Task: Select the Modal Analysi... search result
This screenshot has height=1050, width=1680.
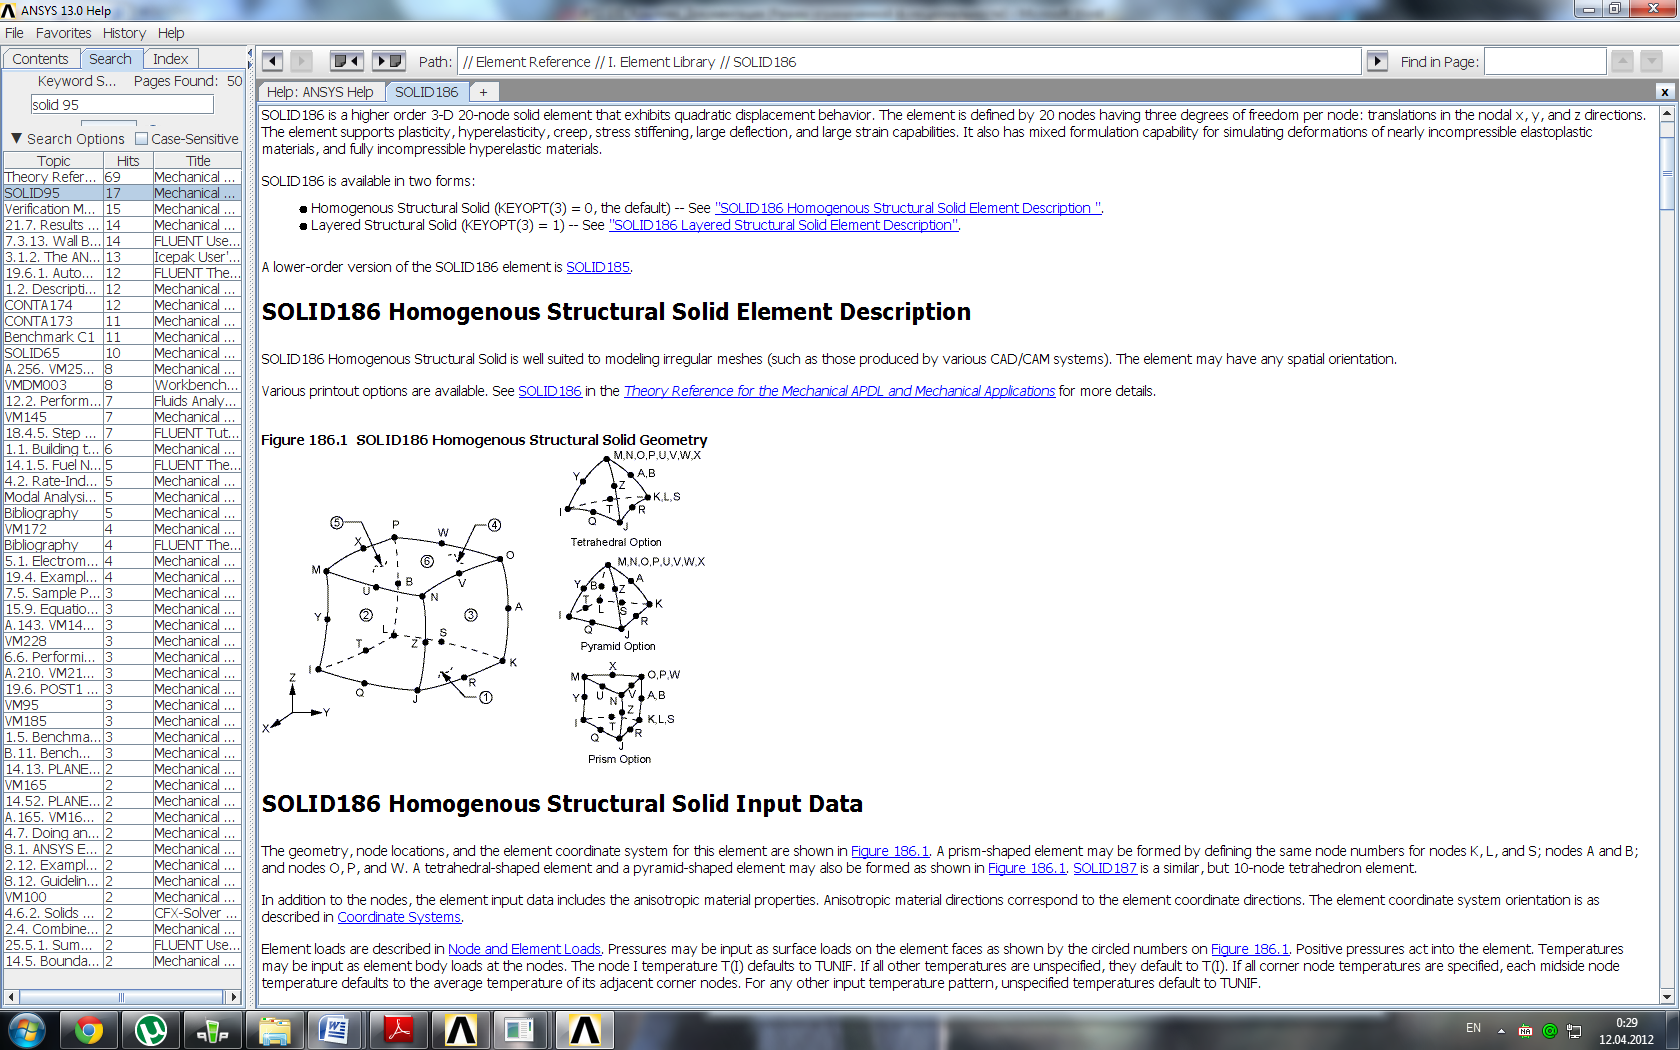Action: pos(122,497)
